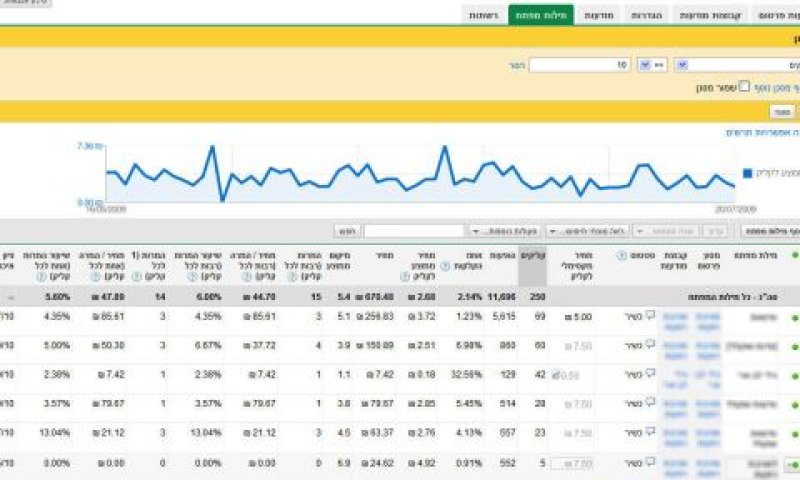
Task: Open status speech bubble in 42-clicks row
Action: pos(650,373)
